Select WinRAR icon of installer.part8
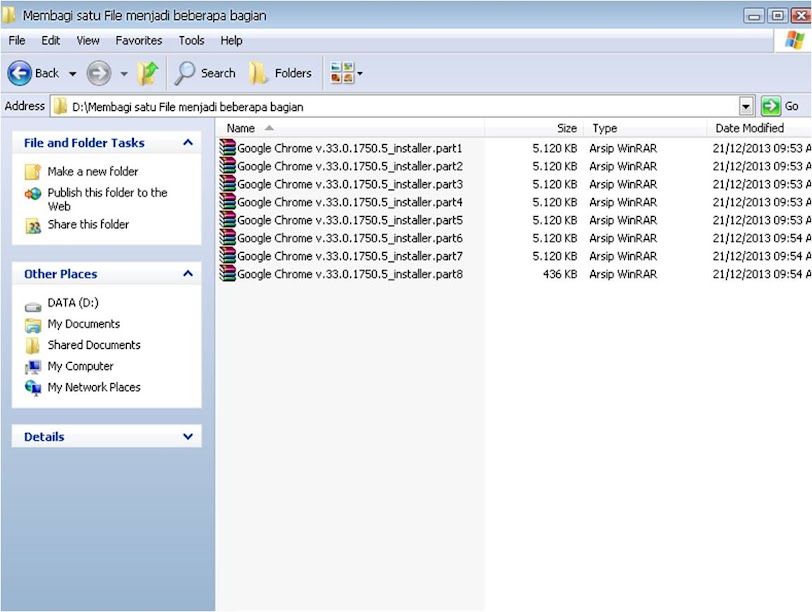The height and width of the screenshot is (612, 812). 227,274
